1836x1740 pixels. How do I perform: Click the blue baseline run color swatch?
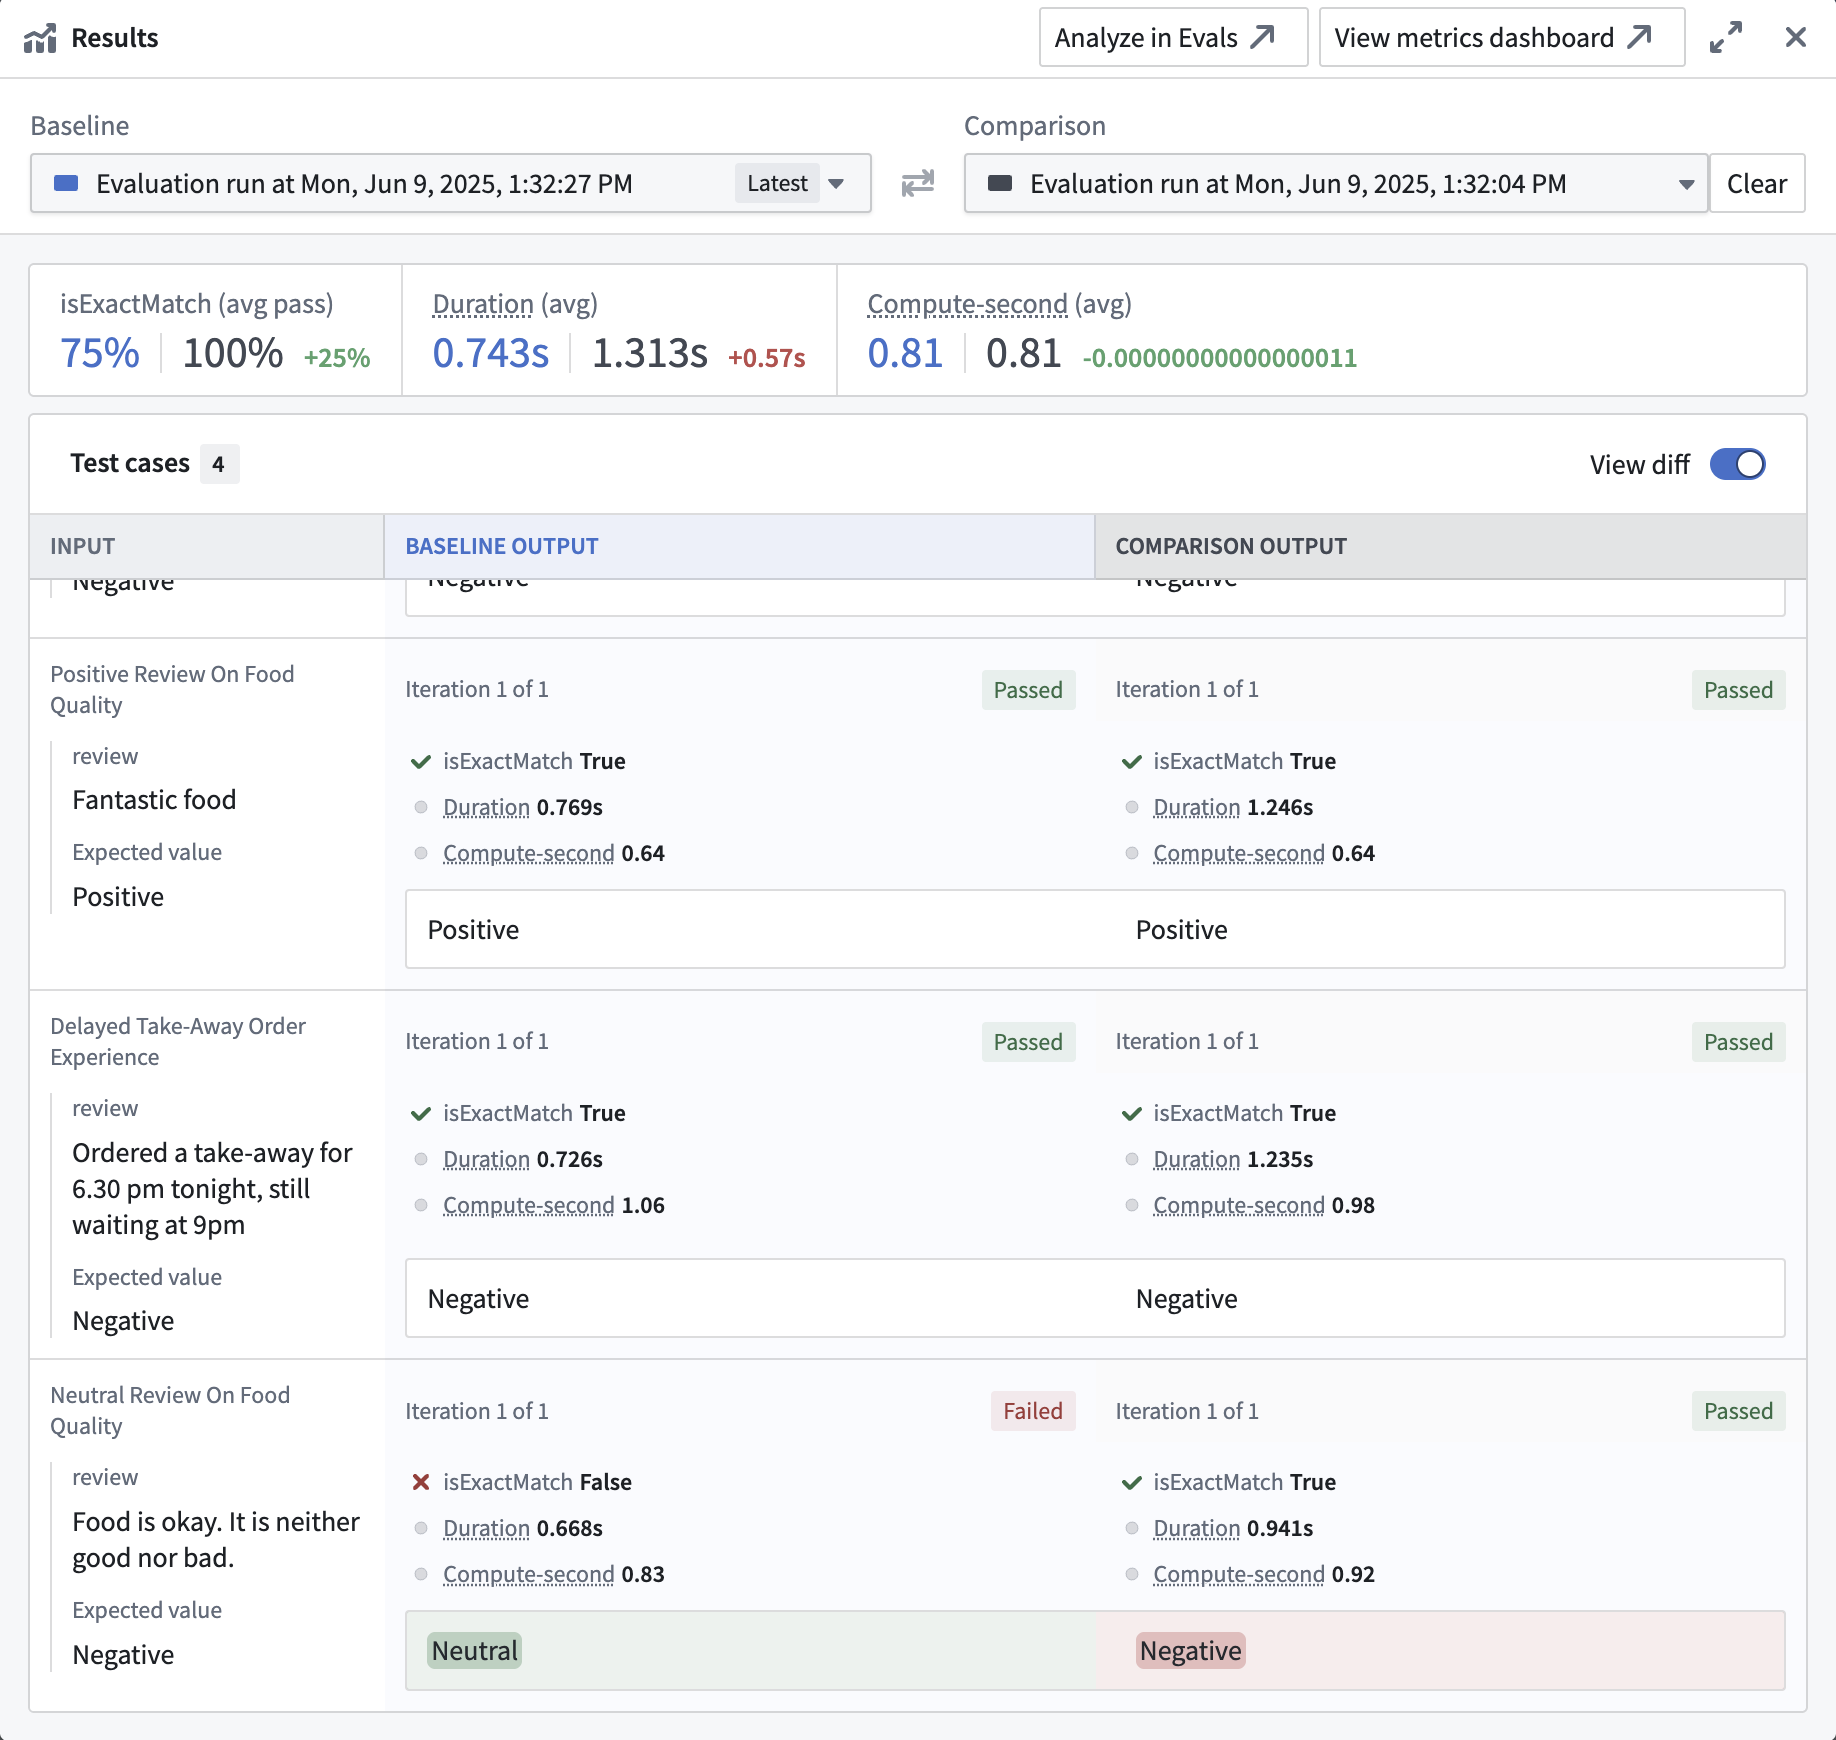pos(66,183)
